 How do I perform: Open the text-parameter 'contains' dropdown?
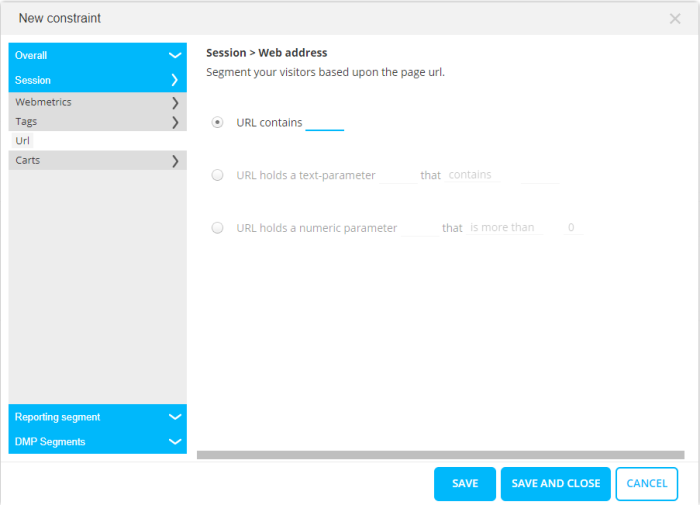coord(472,175)
